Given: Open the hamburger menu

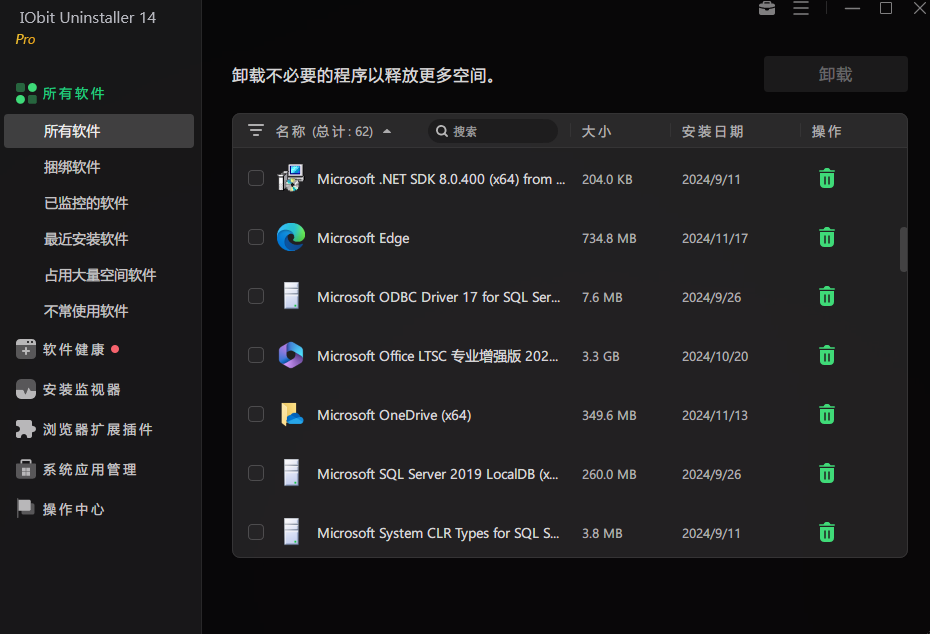Looking at the screenshot, I should 801,9.
